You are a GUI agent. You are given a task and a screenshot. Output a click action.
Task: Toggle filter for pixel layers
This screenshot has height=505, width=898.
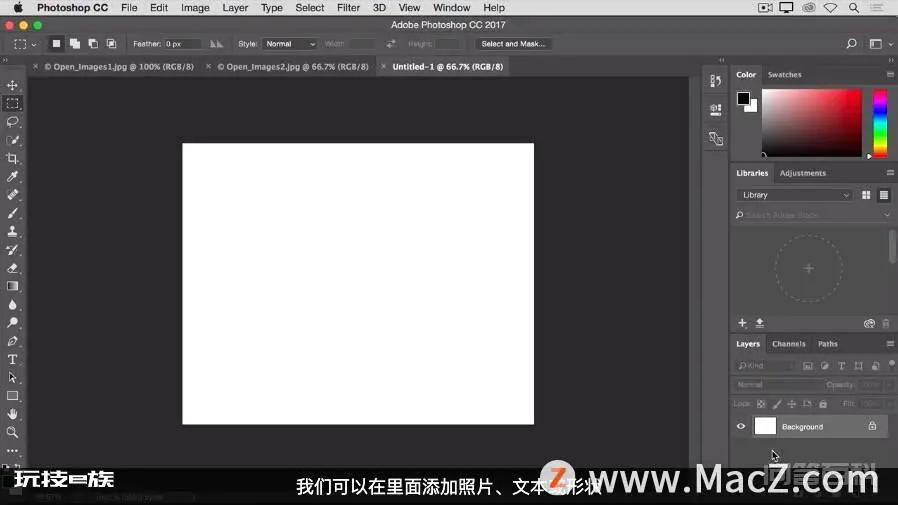pyautogui.click(x=808, y=366)
